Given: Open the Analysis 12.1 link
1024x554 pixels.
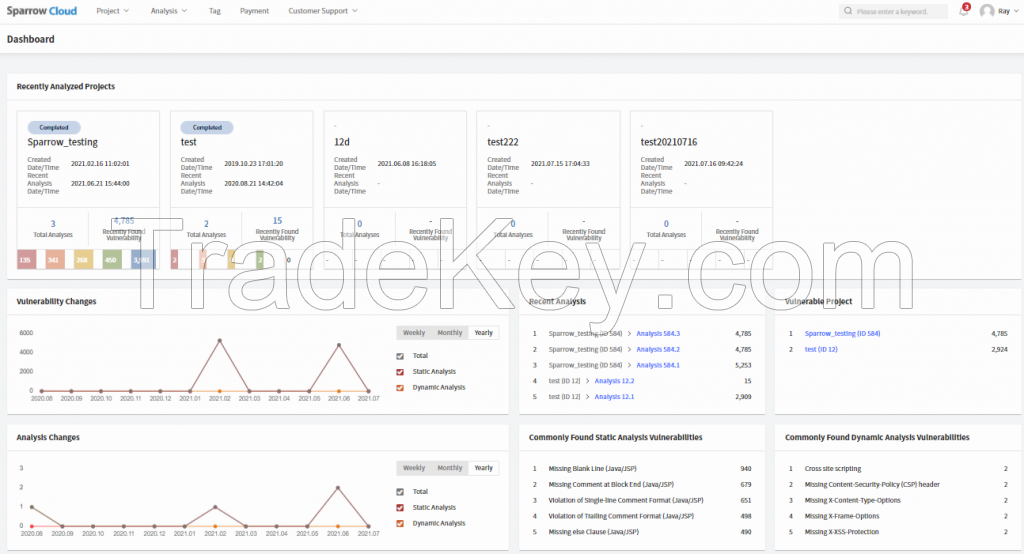Looking at the screenshot, I should coord(614,397).
